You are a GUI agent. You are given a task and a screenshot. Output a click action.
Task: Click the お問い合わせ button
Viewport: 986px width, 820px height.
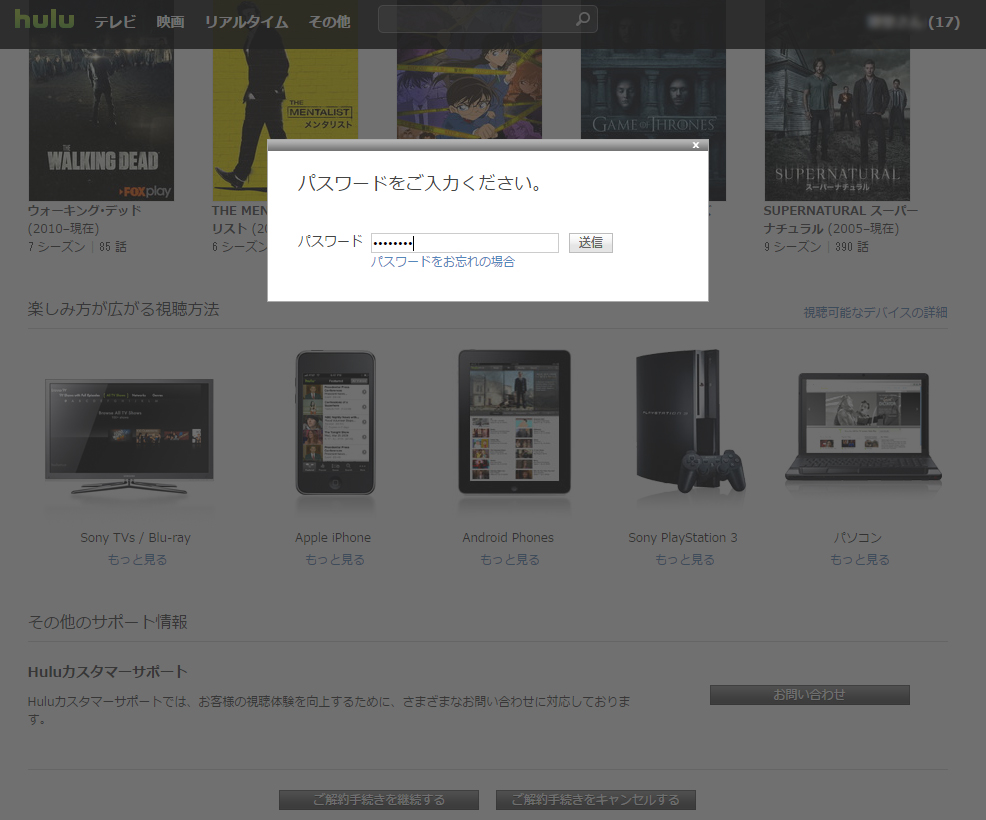click(809, 695)
